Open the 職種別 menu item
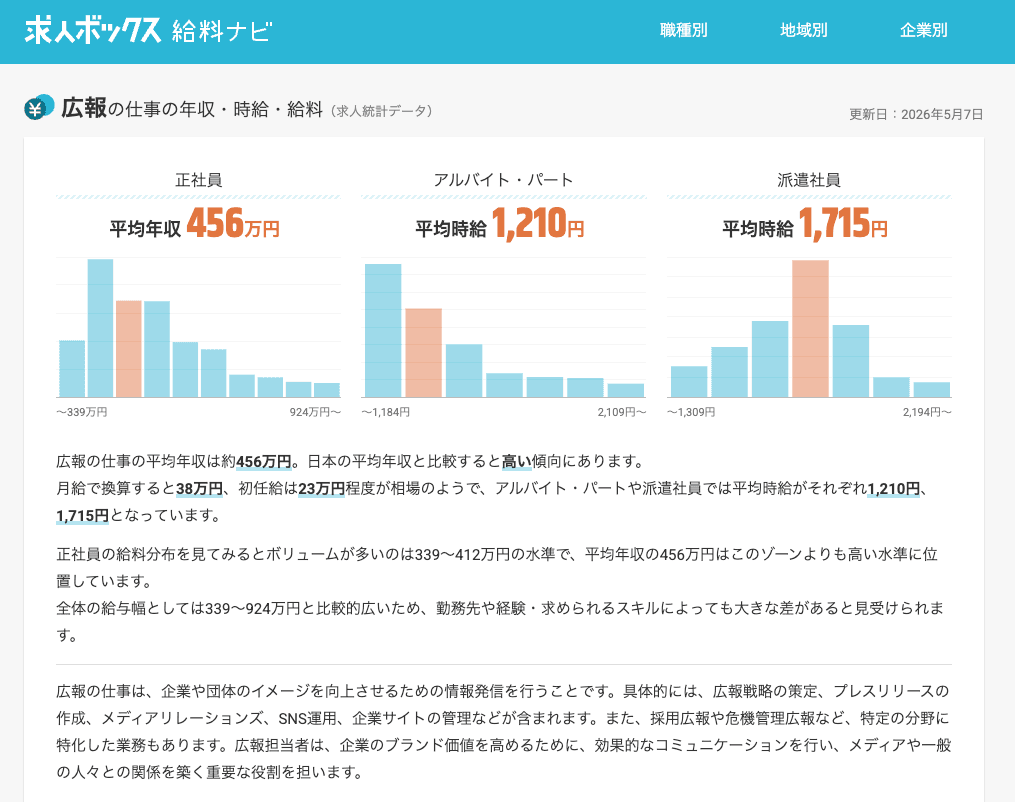Image resolution: width=1015 pixels, height=802 pixels. coord(684,30)
